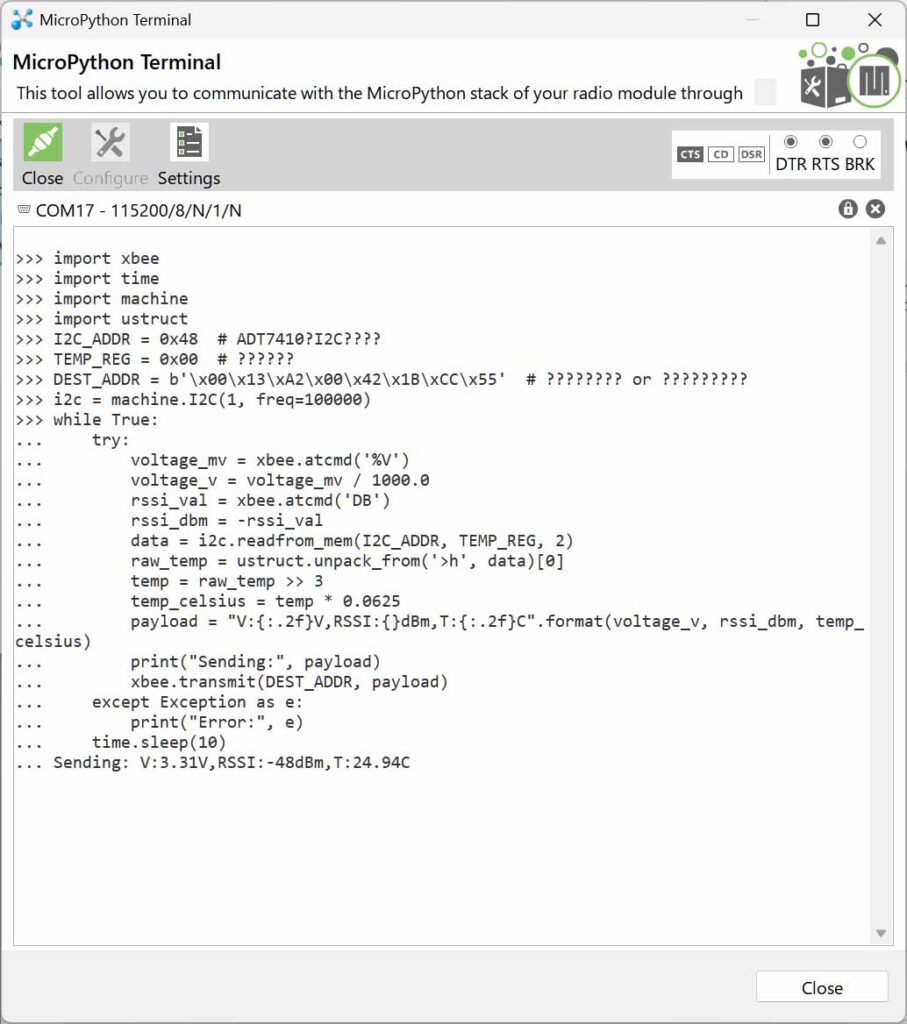
Task: Click the 'TEMP_REG = 0x00' line
Action: tap(155, 359)
